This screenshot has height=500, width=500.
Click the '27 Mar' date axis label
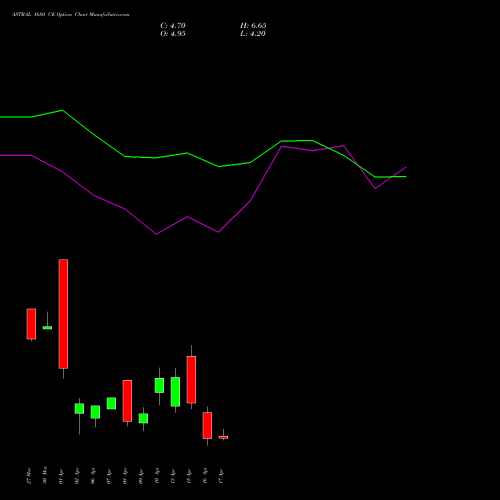click(29, 475)
